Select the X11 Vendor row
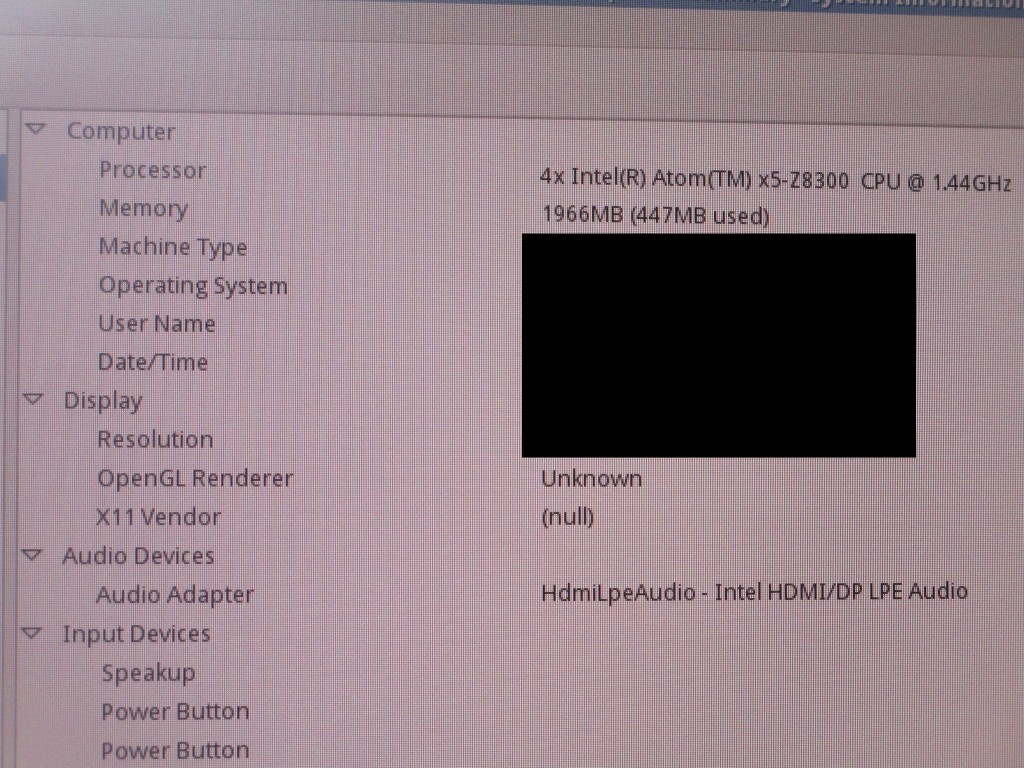Screen dimensions: 1024x768 (158, 517)
